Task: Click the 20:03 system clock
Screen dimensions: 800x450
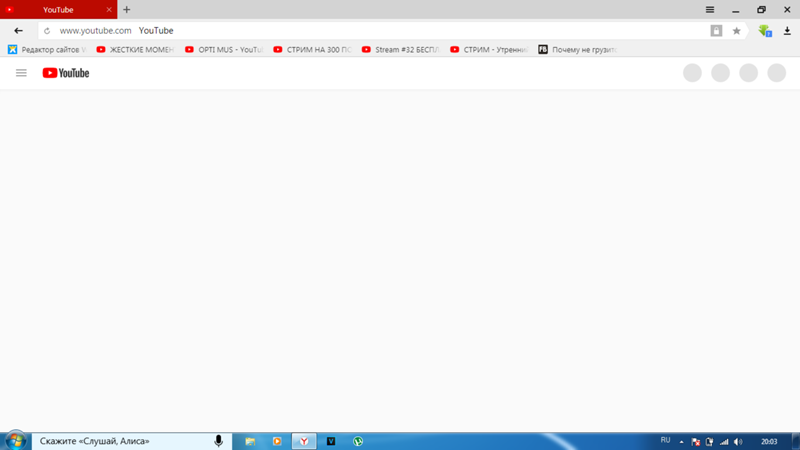Action: [769, 442]
